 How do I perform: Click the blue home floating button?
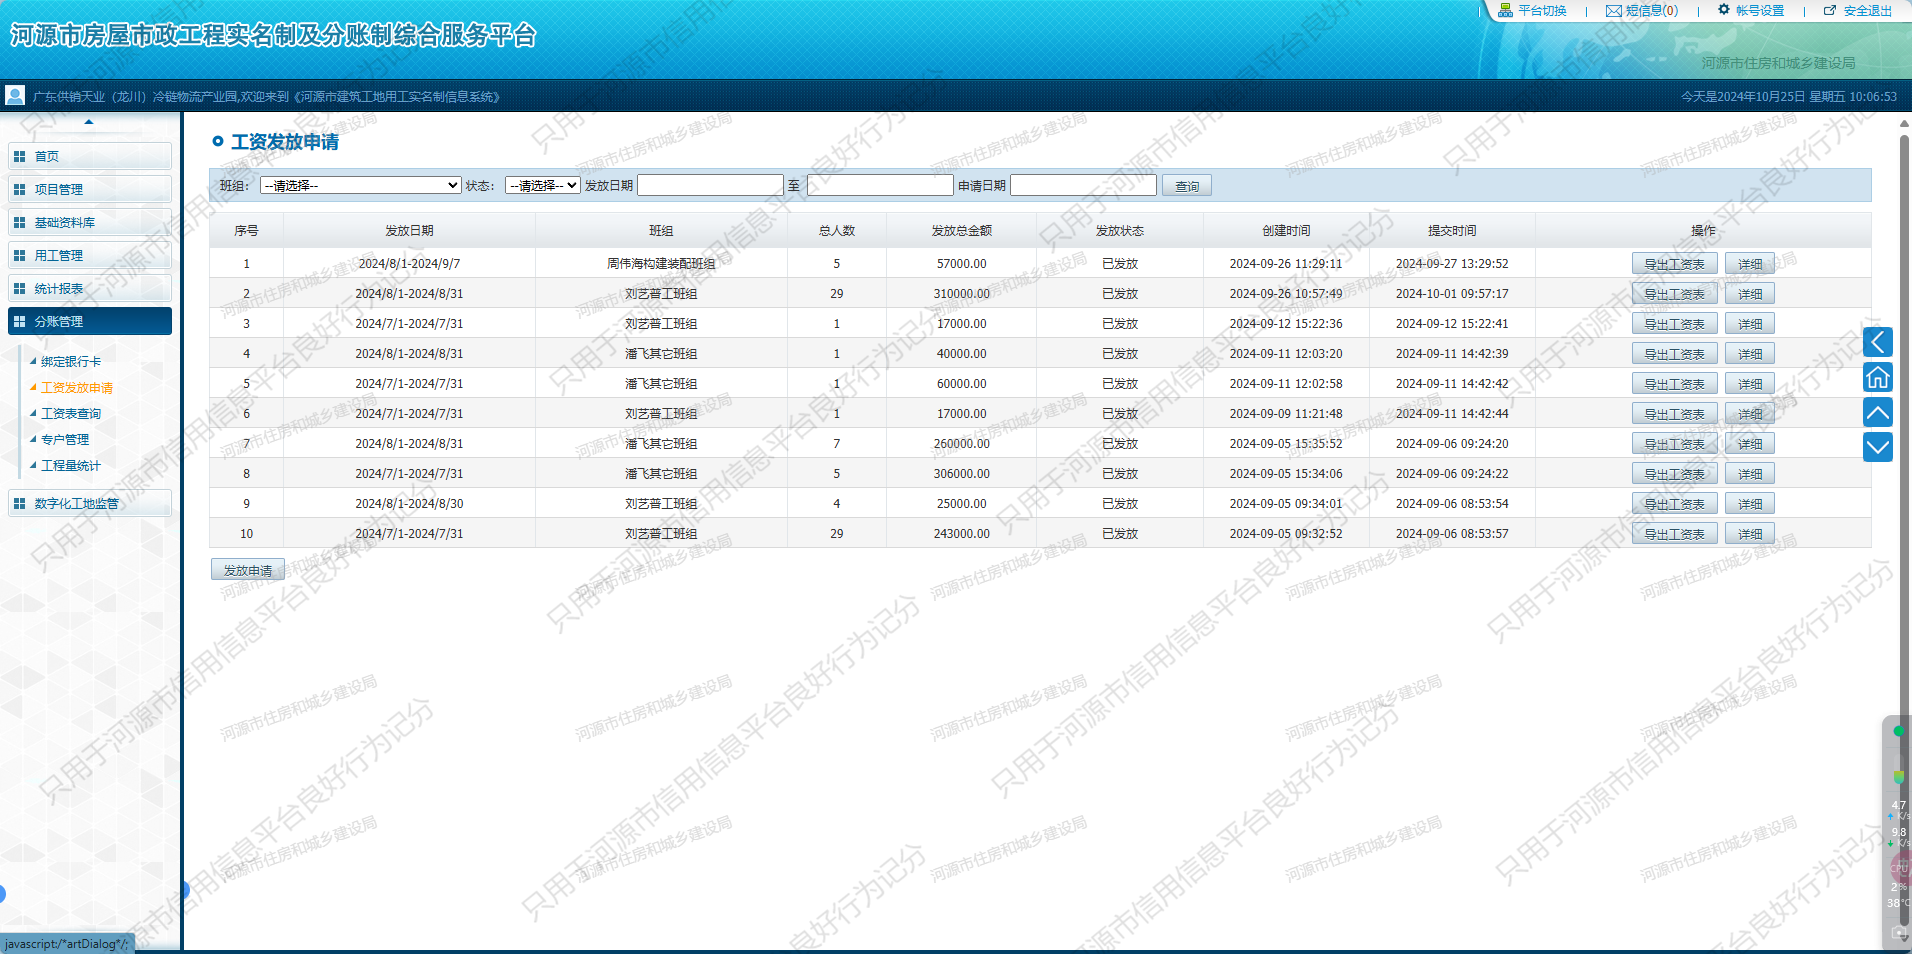(x=1878, y=377)
